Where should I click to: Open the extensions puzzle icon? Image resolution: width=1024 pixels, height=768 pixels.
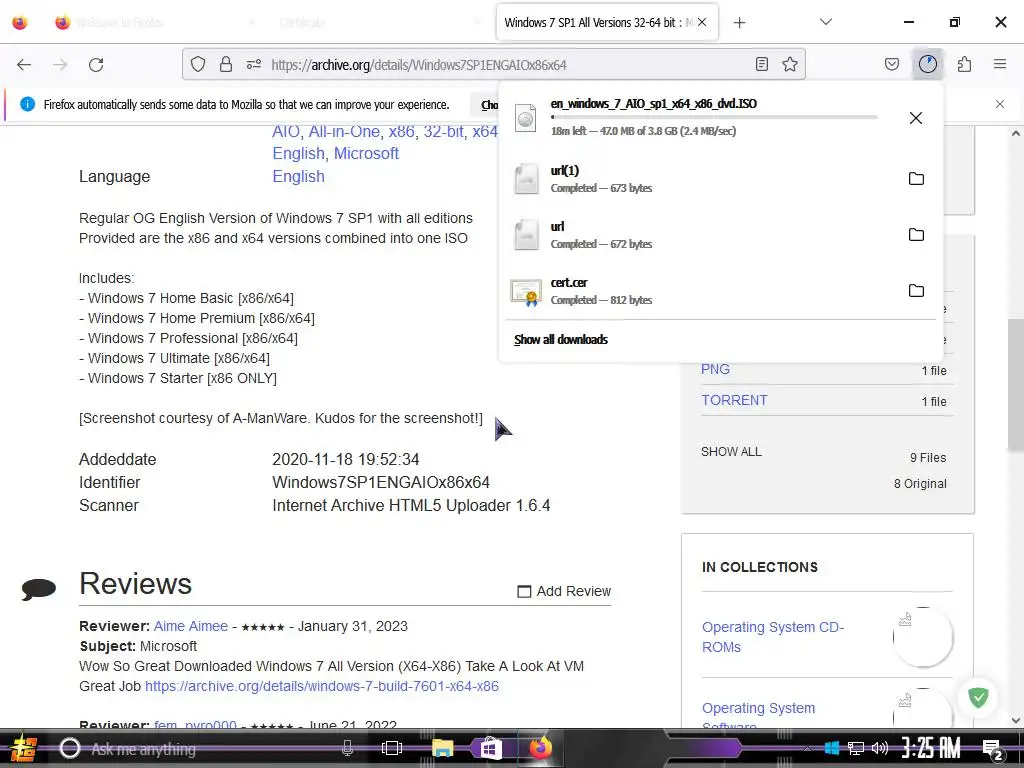tap(965, 64)
